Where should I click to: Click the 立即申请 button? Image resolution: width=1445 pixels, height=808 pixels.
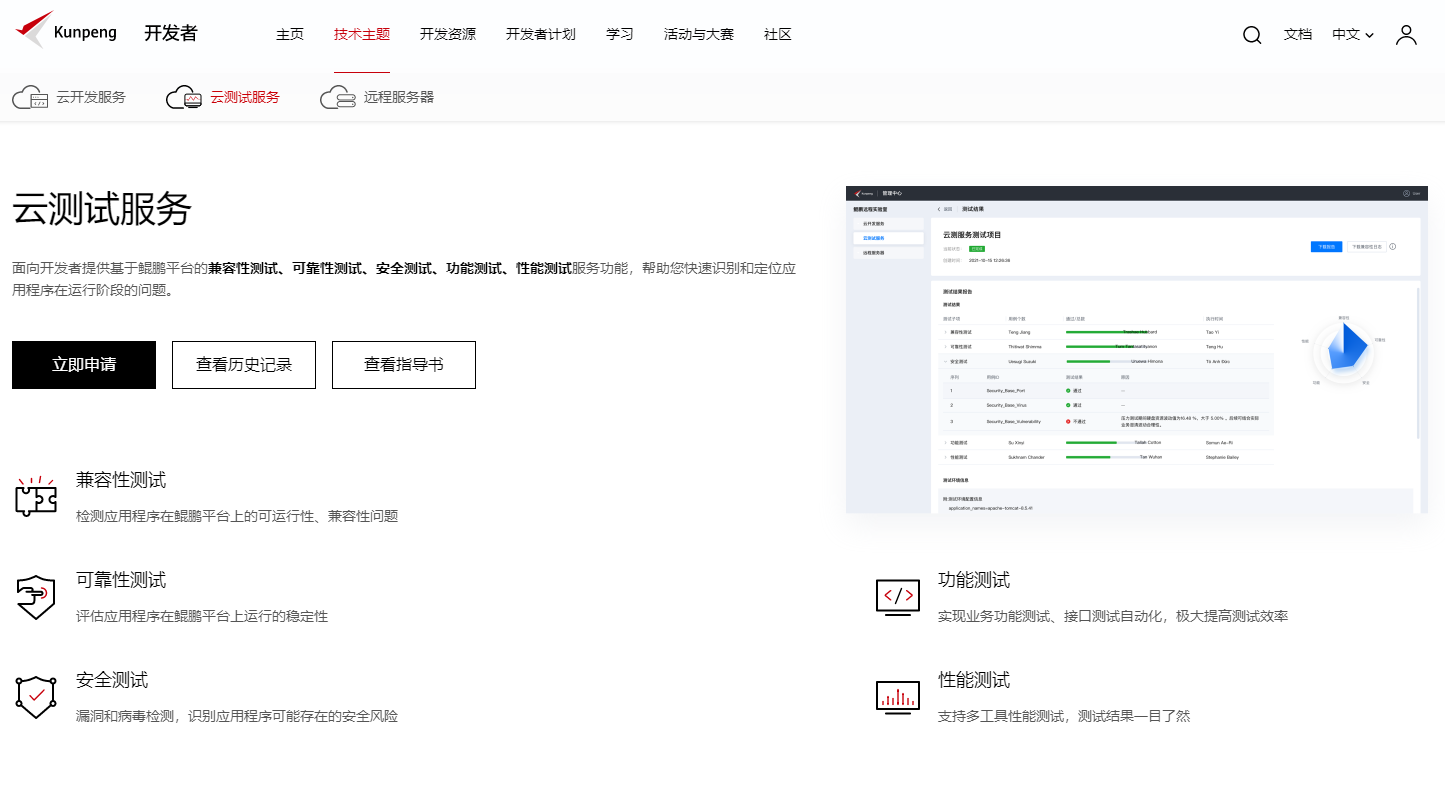(x=84, y=365)
